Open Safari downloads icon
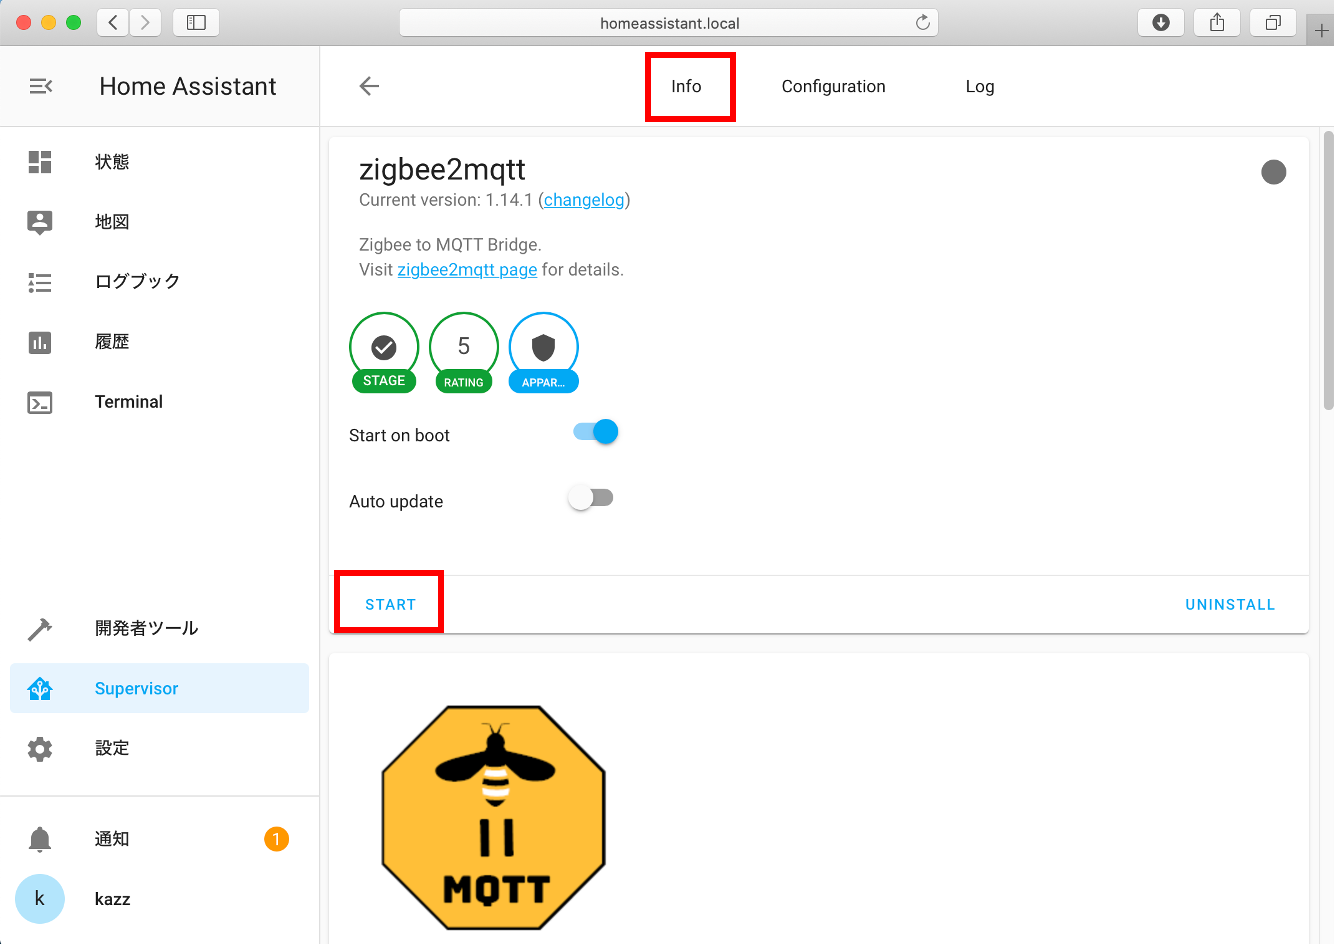This screenshot has height=944, width=1334. 1161,22
